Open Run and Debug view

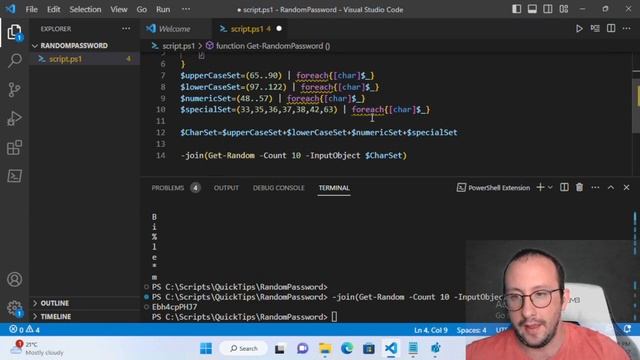tap(14, 118)
